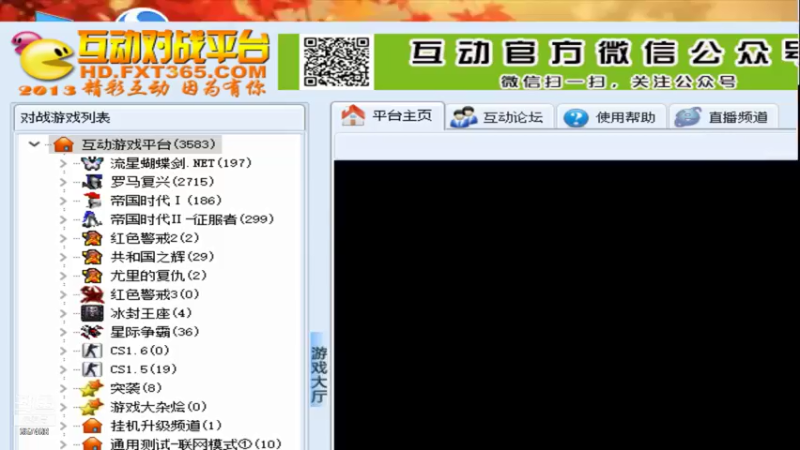Click the 红色警戒2 icon

pyautogui.click(x=92, y=238)
